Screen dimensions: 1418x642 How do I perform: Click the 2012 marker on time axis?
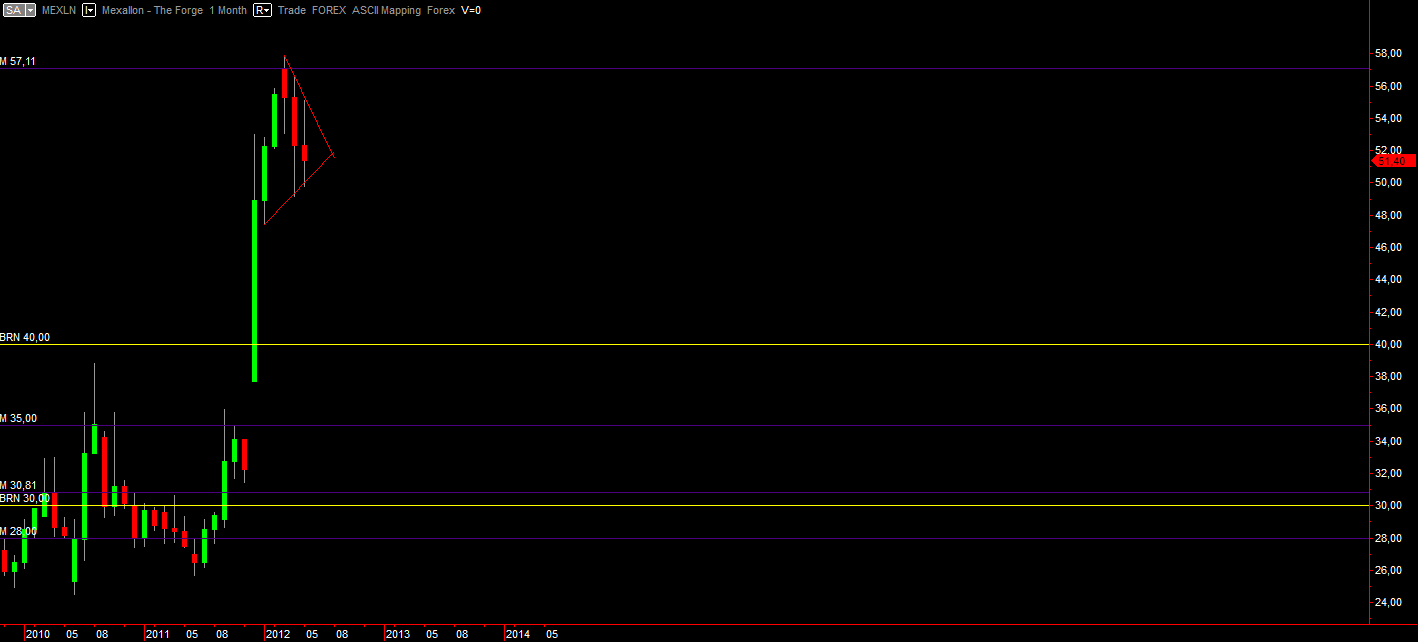278,634
